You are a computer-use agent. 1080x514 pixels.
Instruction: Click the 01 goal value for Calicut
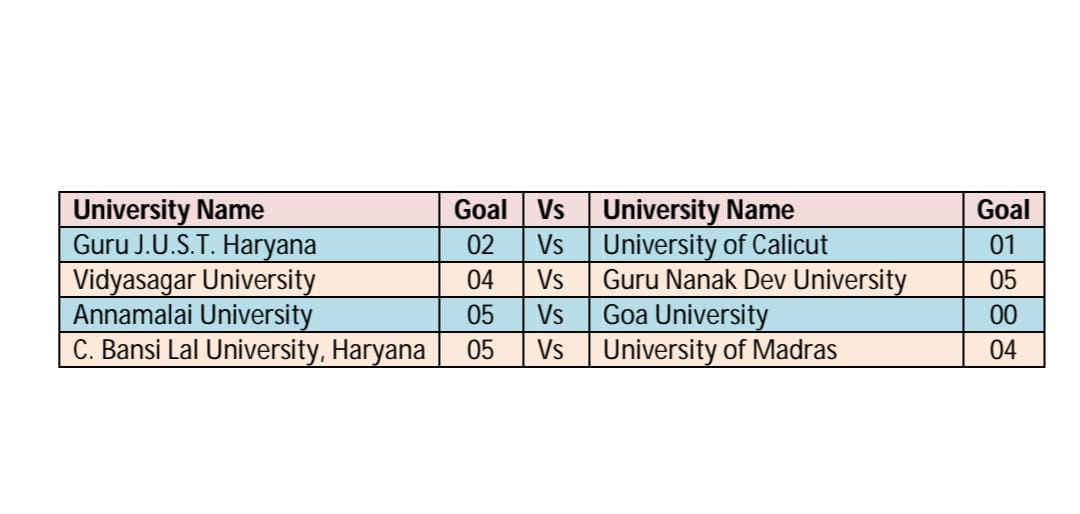tap(1004, 245)
